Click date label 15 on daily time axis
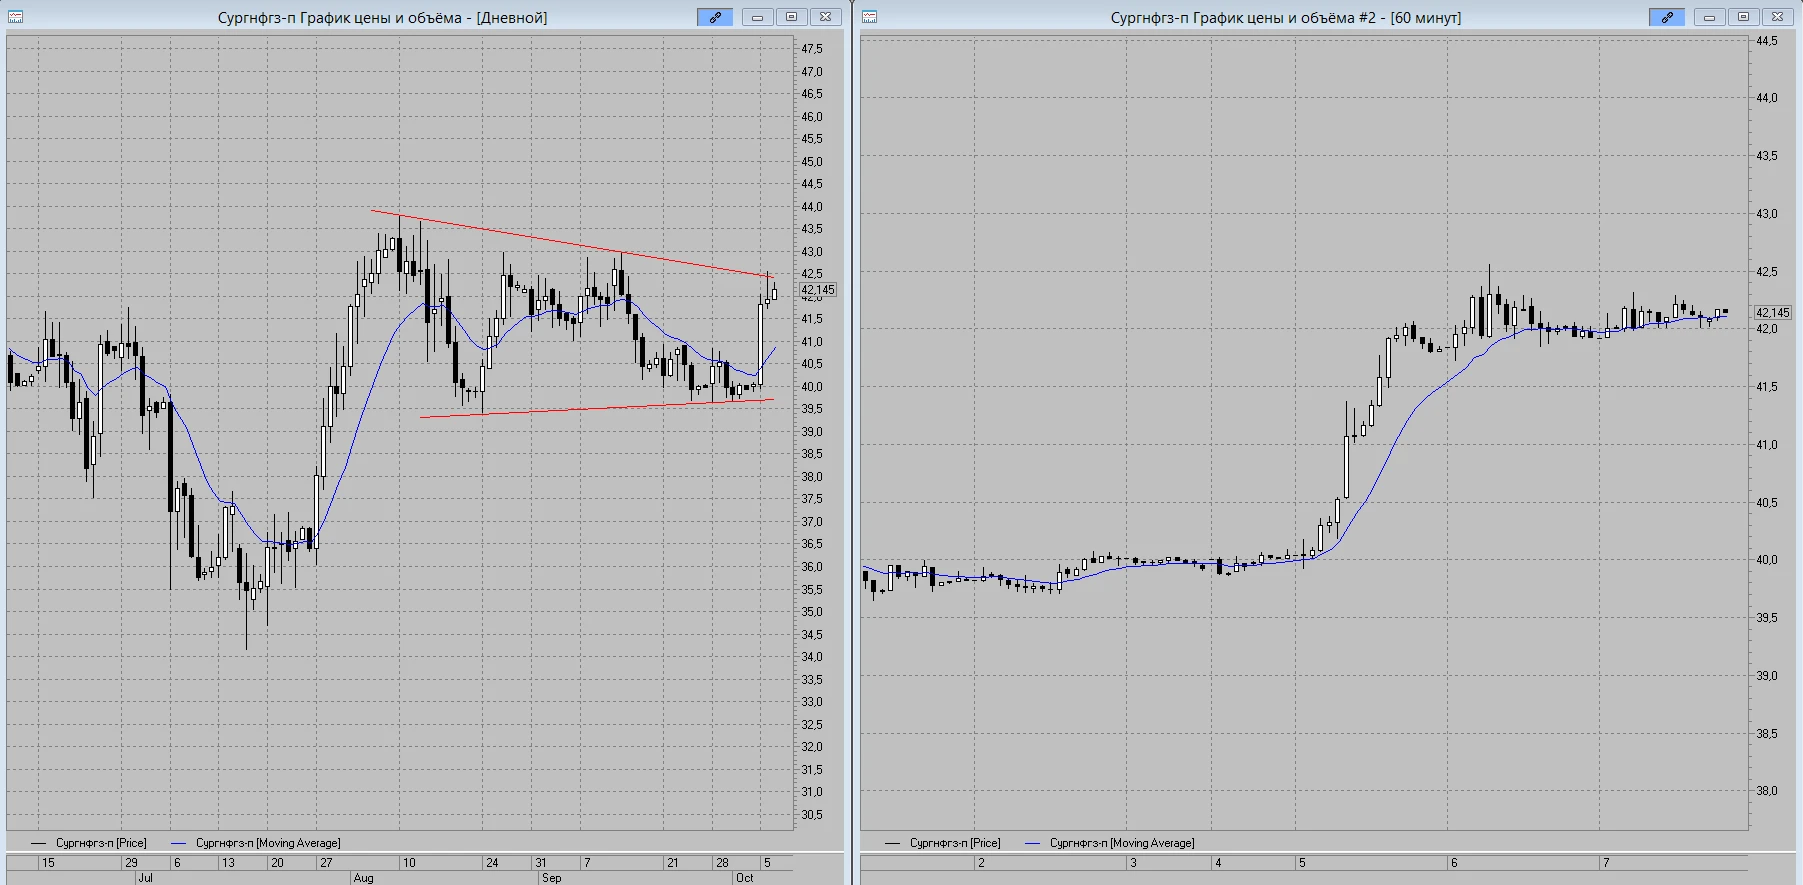 (48, 862)
